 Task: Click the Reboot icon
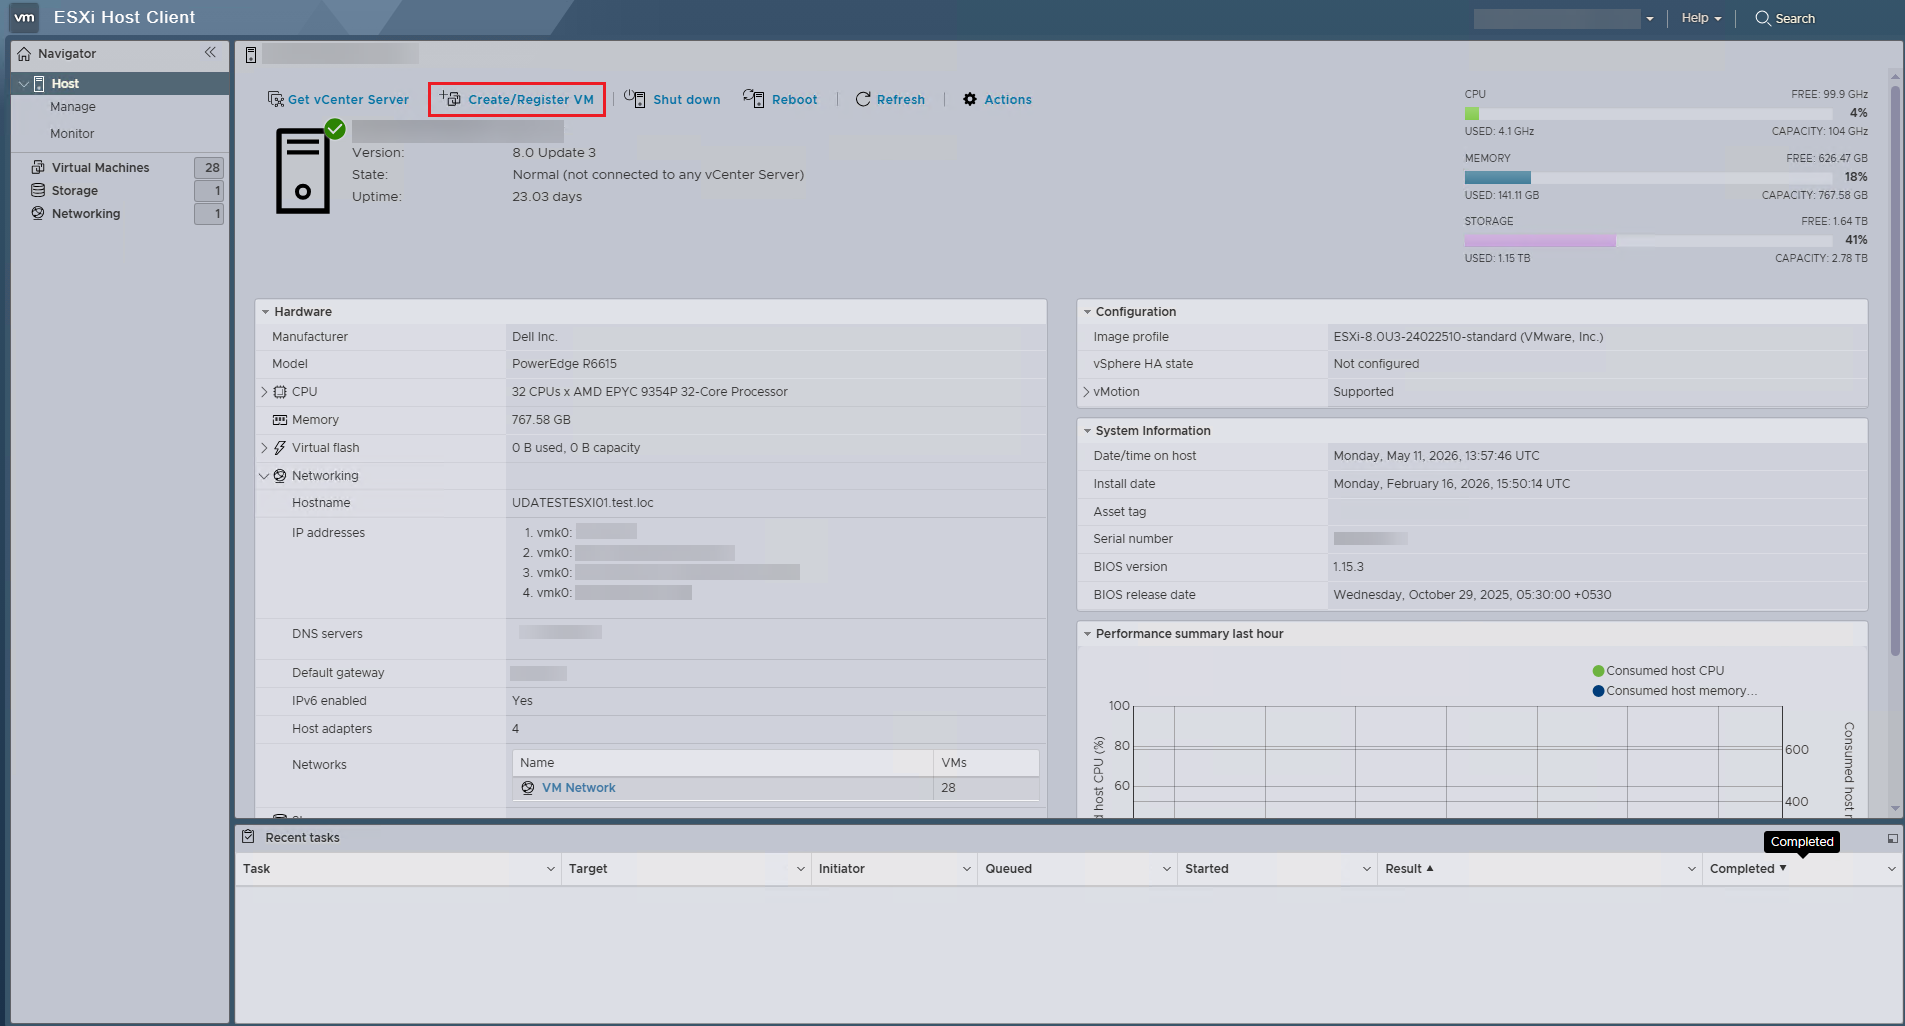[x=754, y=98]
